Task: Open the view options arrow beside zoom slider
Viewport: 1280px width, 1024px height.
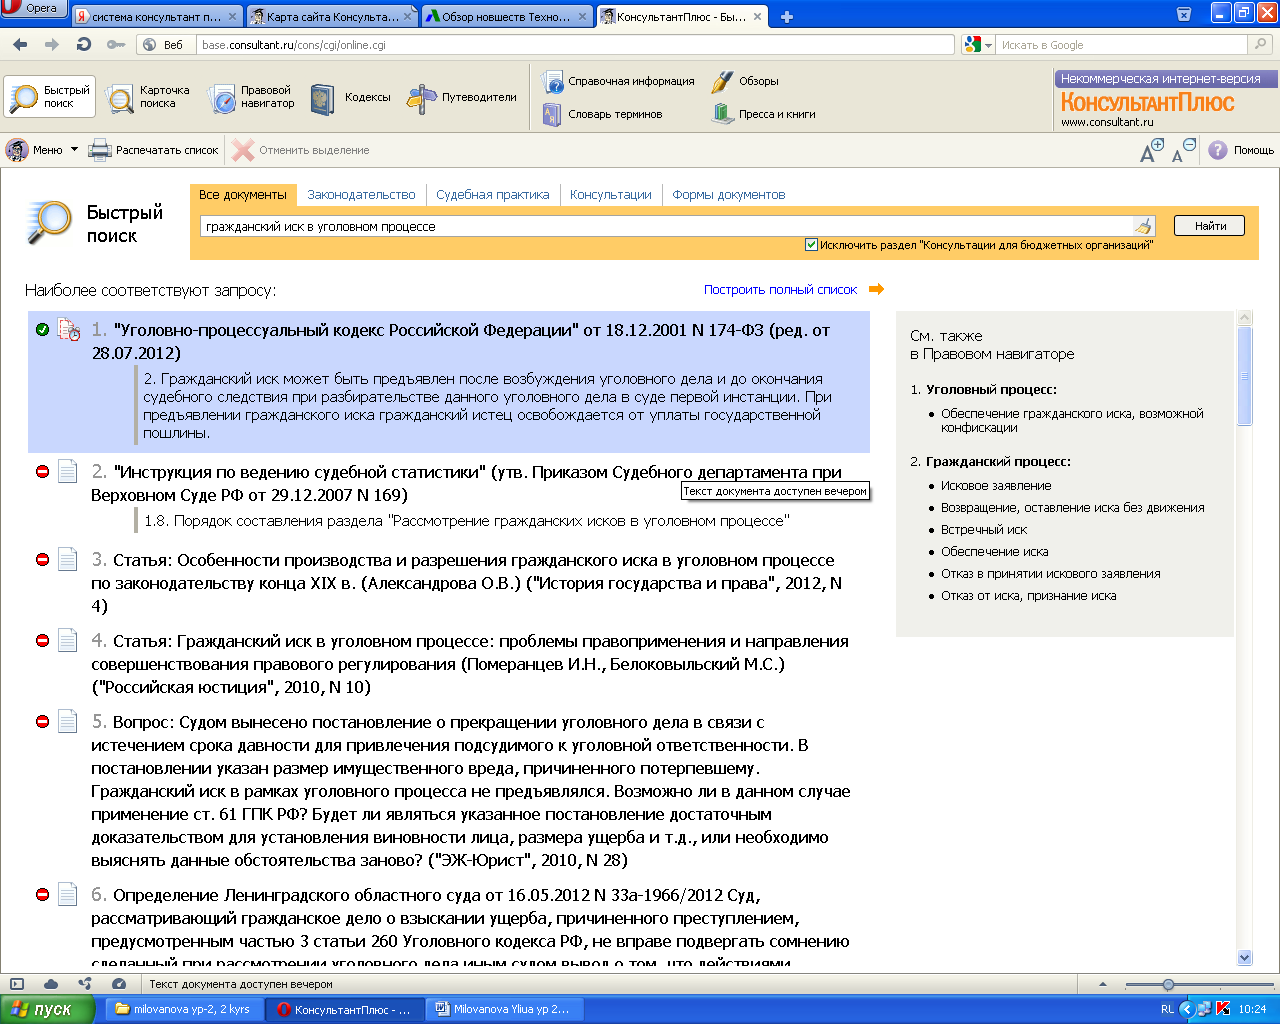Action: [1103, 984]
